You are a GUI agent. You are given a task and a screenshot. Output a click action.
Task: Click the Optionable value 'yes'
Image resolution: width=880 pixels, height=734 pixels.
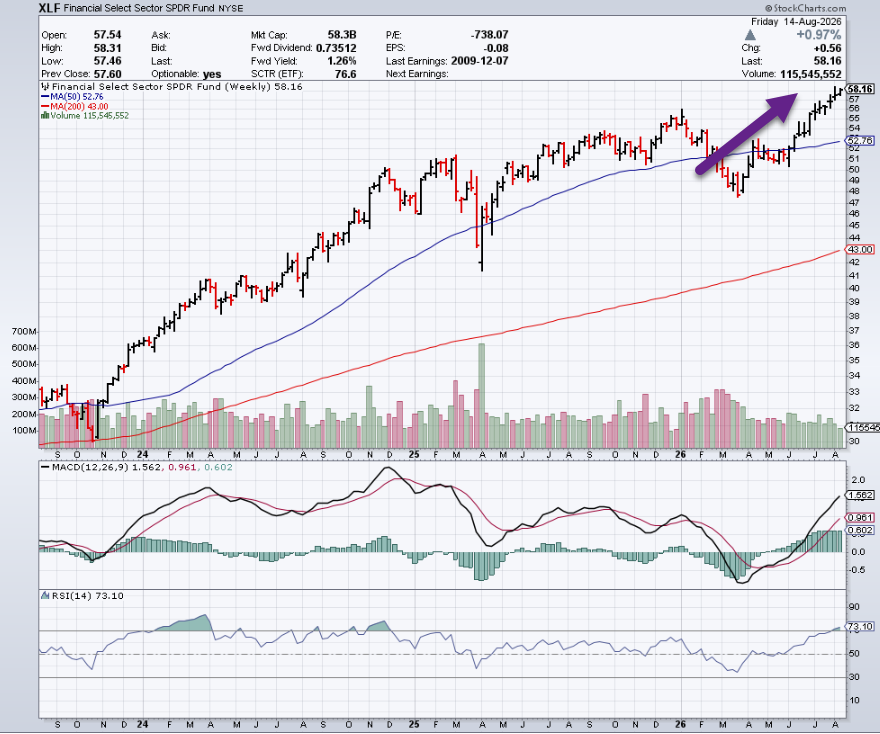(212, 74)
